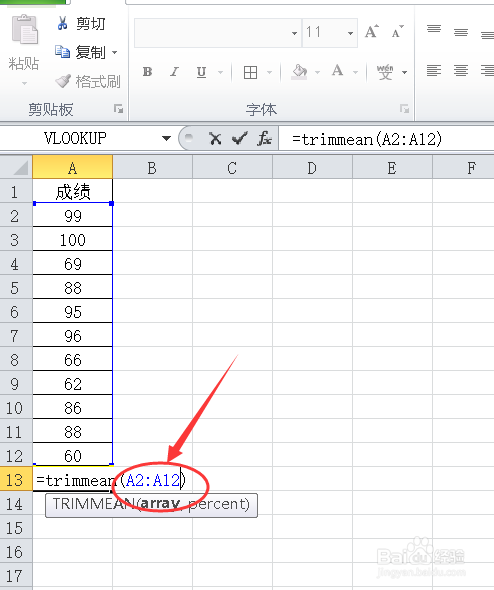Click the Copy (复制) button
494x590 pixels.
tap(81, 52)
